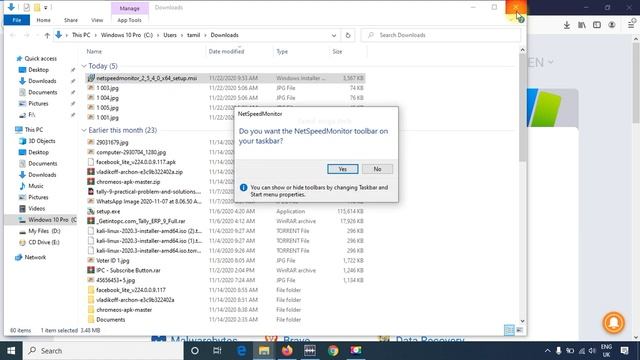Viewport: 640px width, 360px height.
Task: Open Cortana circle icon on taskbar
Action: pos(195,351)
